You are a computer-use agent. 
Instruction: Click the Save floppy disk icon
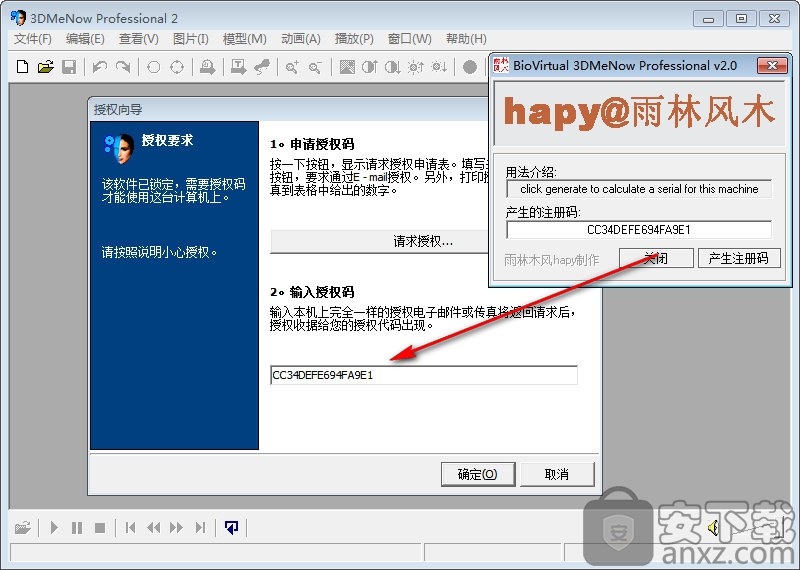tap(69, 67)
